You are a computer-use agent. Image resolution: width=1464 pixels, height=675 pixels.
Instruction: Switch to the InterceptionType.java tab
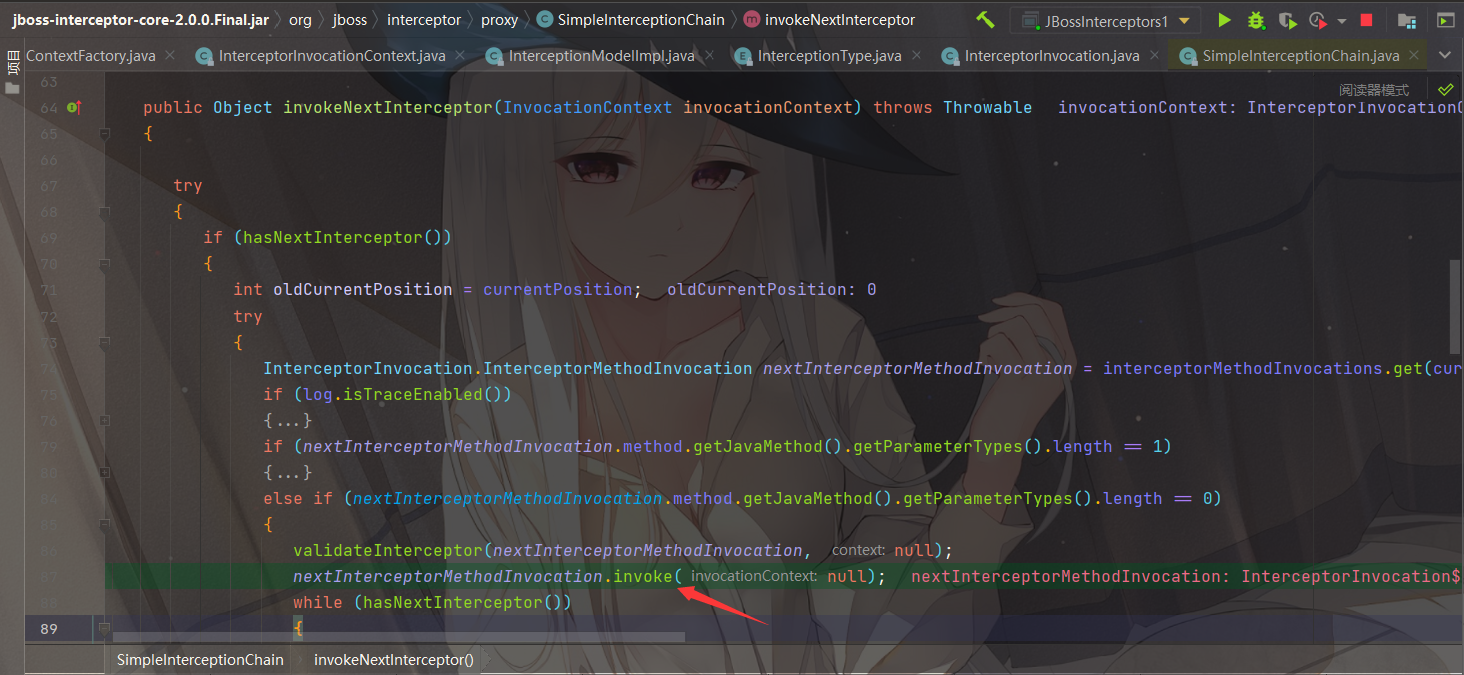pos(829,56)
